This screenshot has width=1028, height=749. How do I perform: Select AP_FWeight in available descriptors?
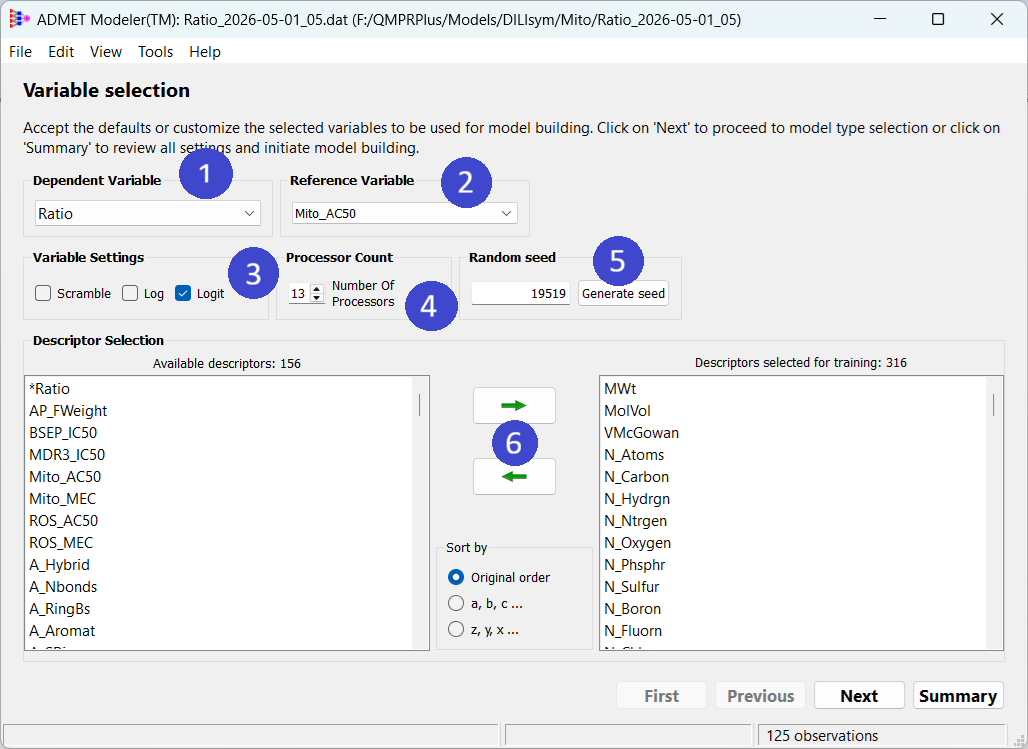click(x=68, y=411)
